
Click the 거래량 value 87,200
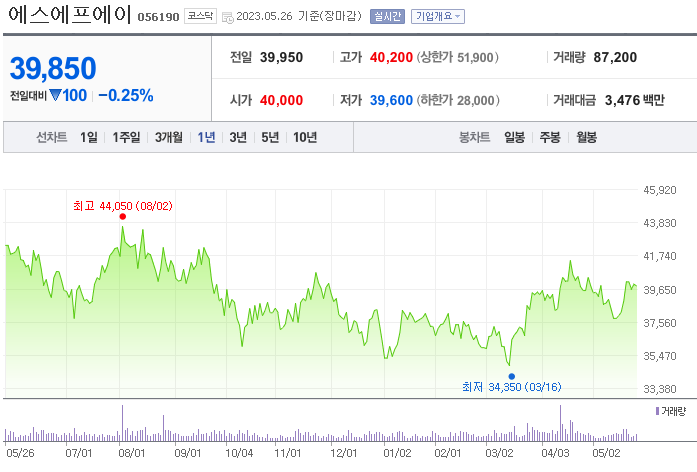coord(615,57)
